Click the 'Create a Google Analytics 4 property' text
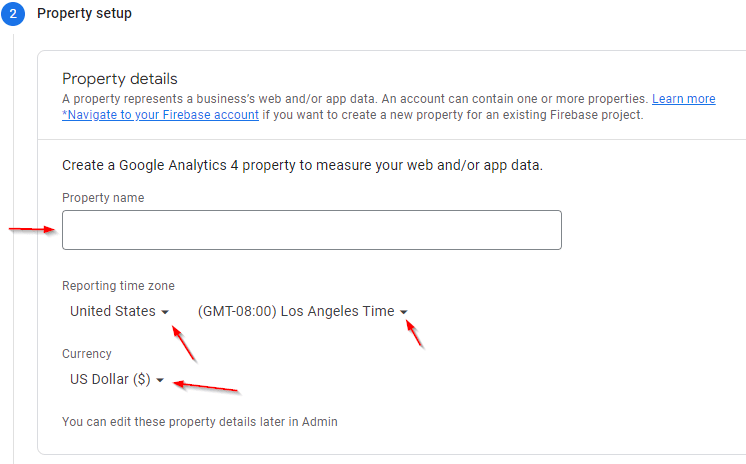Screen dimensions: 746x464 (302, 165)
